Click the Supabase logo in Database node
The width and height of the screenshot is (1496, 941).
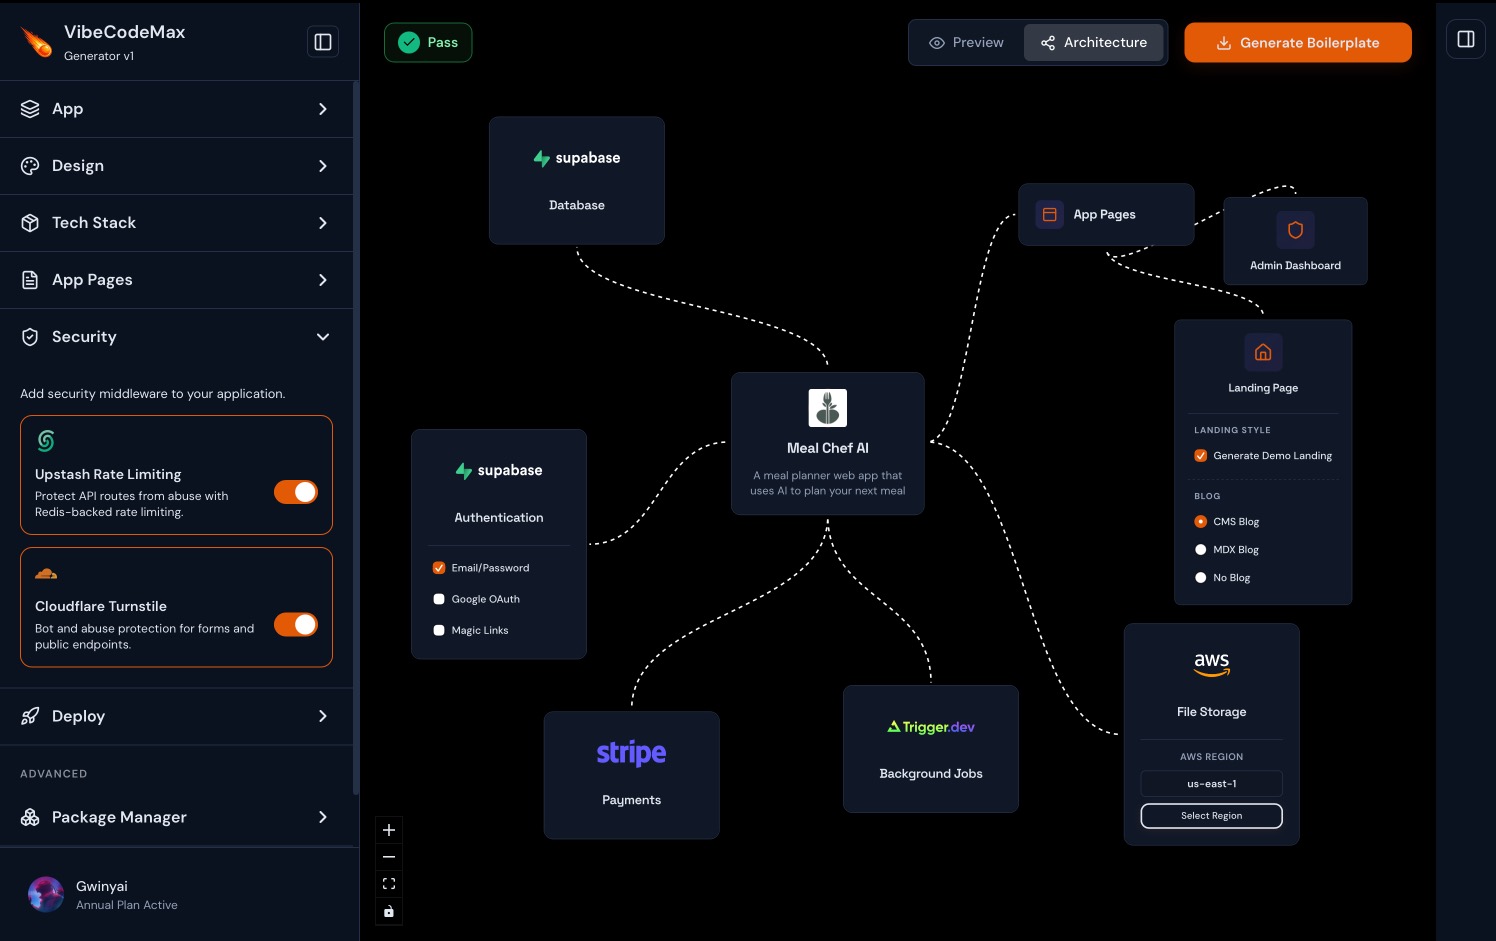577,158
